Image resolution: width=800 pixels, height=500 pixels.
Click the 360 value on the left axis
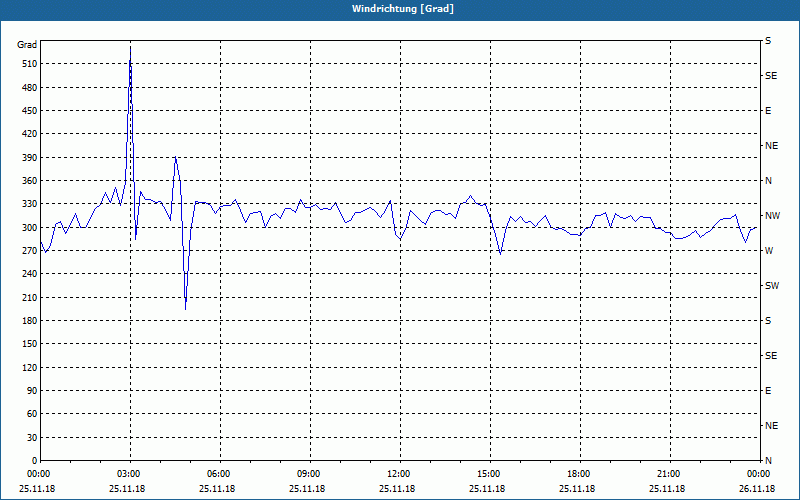point(30,181)
